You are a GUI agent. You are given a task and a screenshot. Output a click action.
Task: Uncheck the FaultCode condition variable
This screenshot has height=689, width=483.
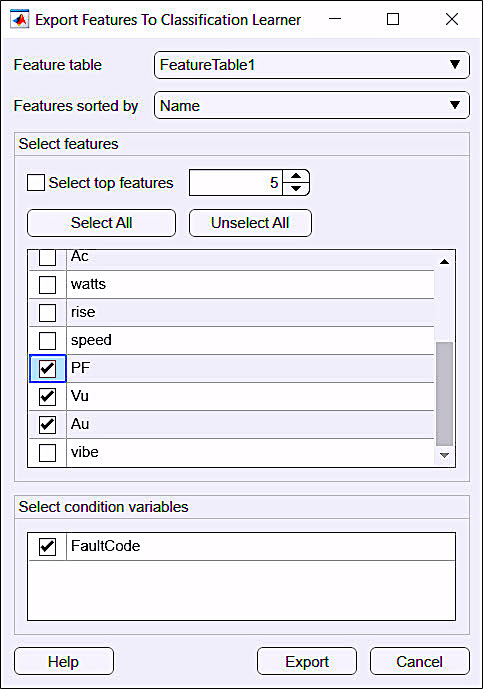[x=47, y=546]
